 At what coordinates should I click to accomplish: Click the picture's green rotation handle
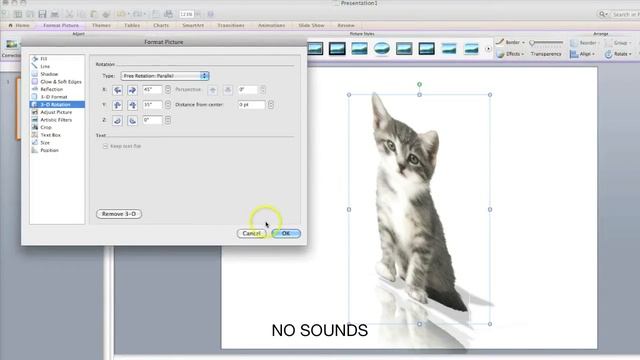419,84
